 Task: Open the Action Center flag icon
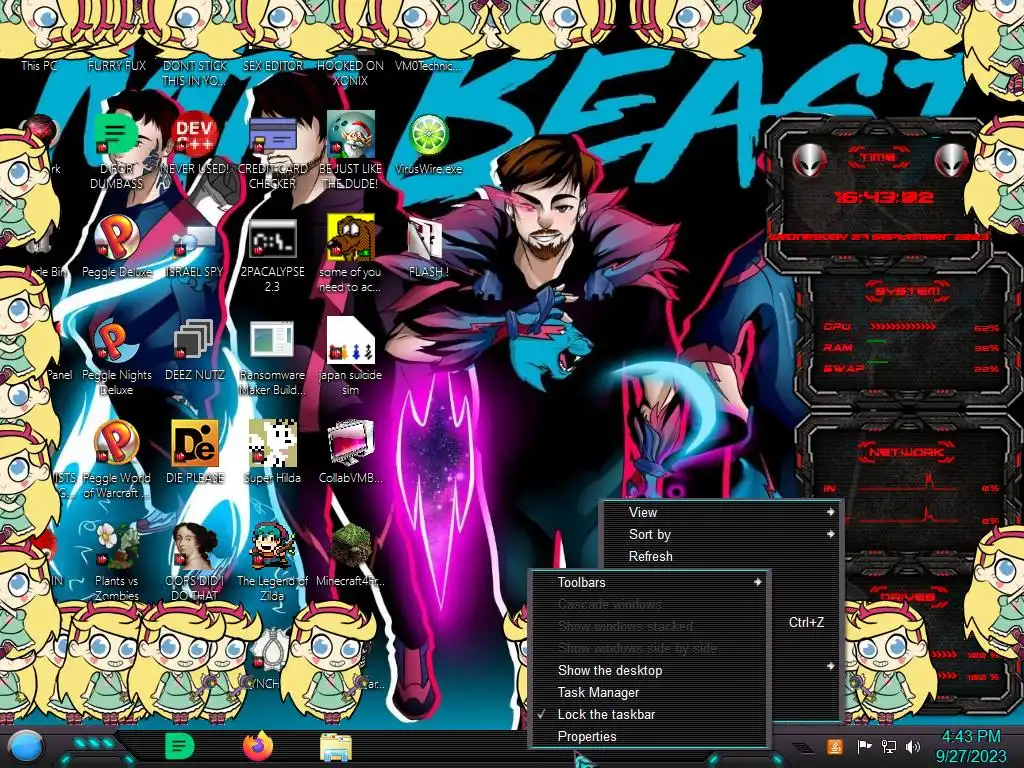(x=864, y=746)
